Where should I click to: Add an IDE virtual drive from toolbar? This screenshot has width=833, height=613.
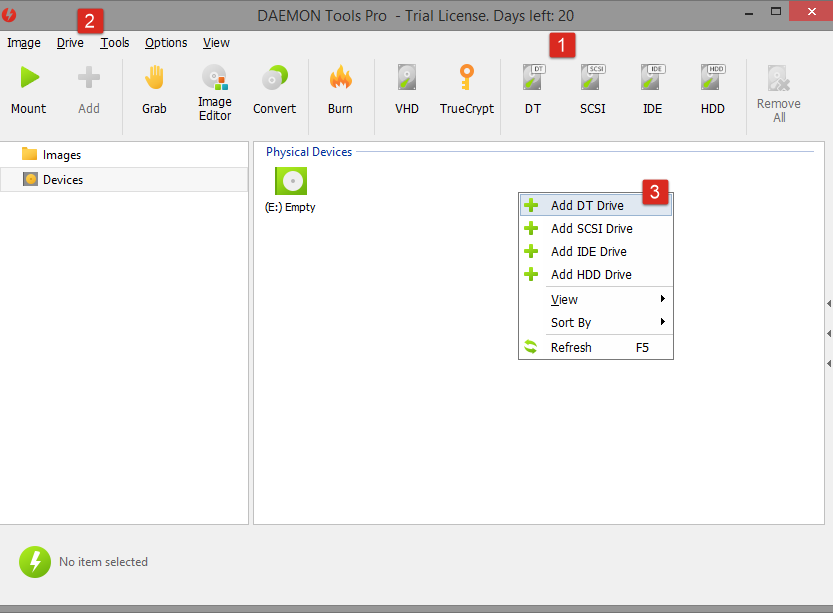pyautogui.click(x=652, y=90)
